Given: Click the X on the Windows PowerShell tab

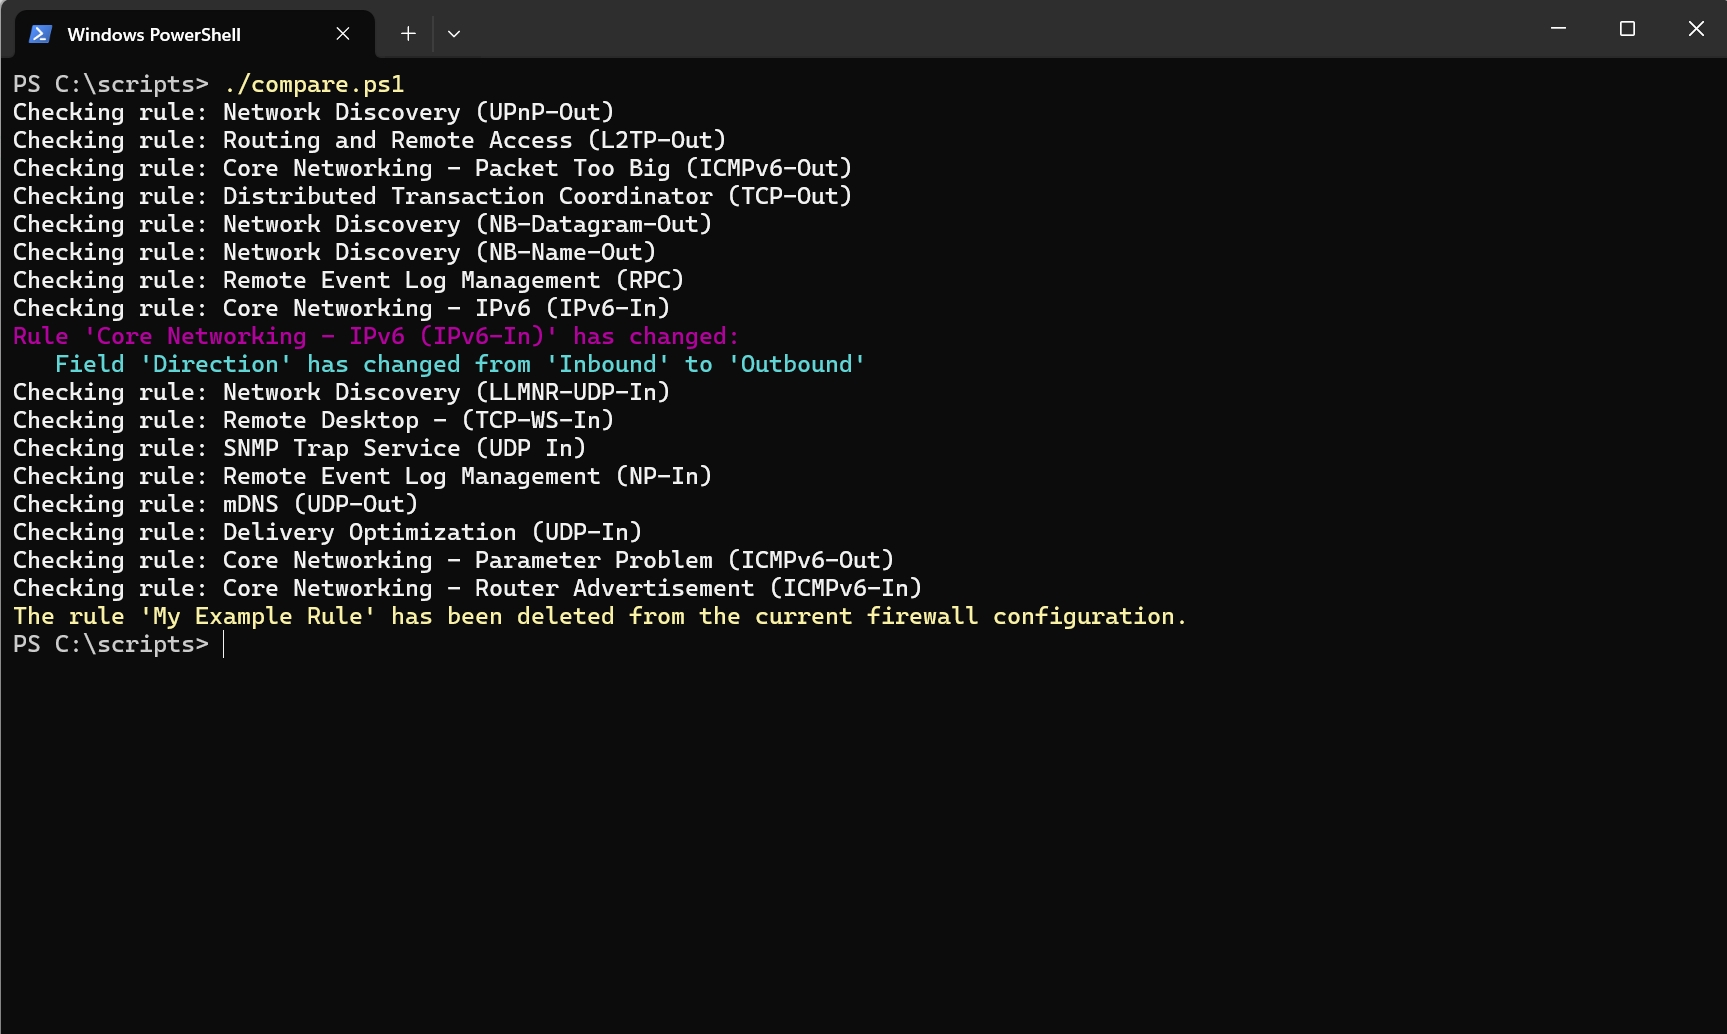Looking at the screenshot, I should (x=342, y=33).
